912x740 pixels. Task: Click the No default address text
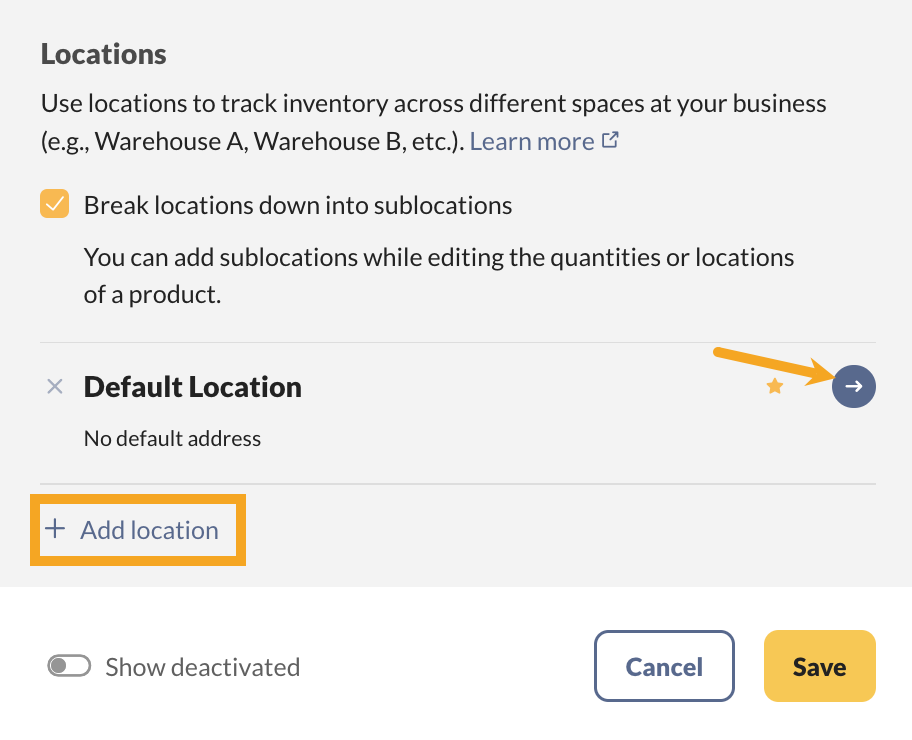(172, 438)
